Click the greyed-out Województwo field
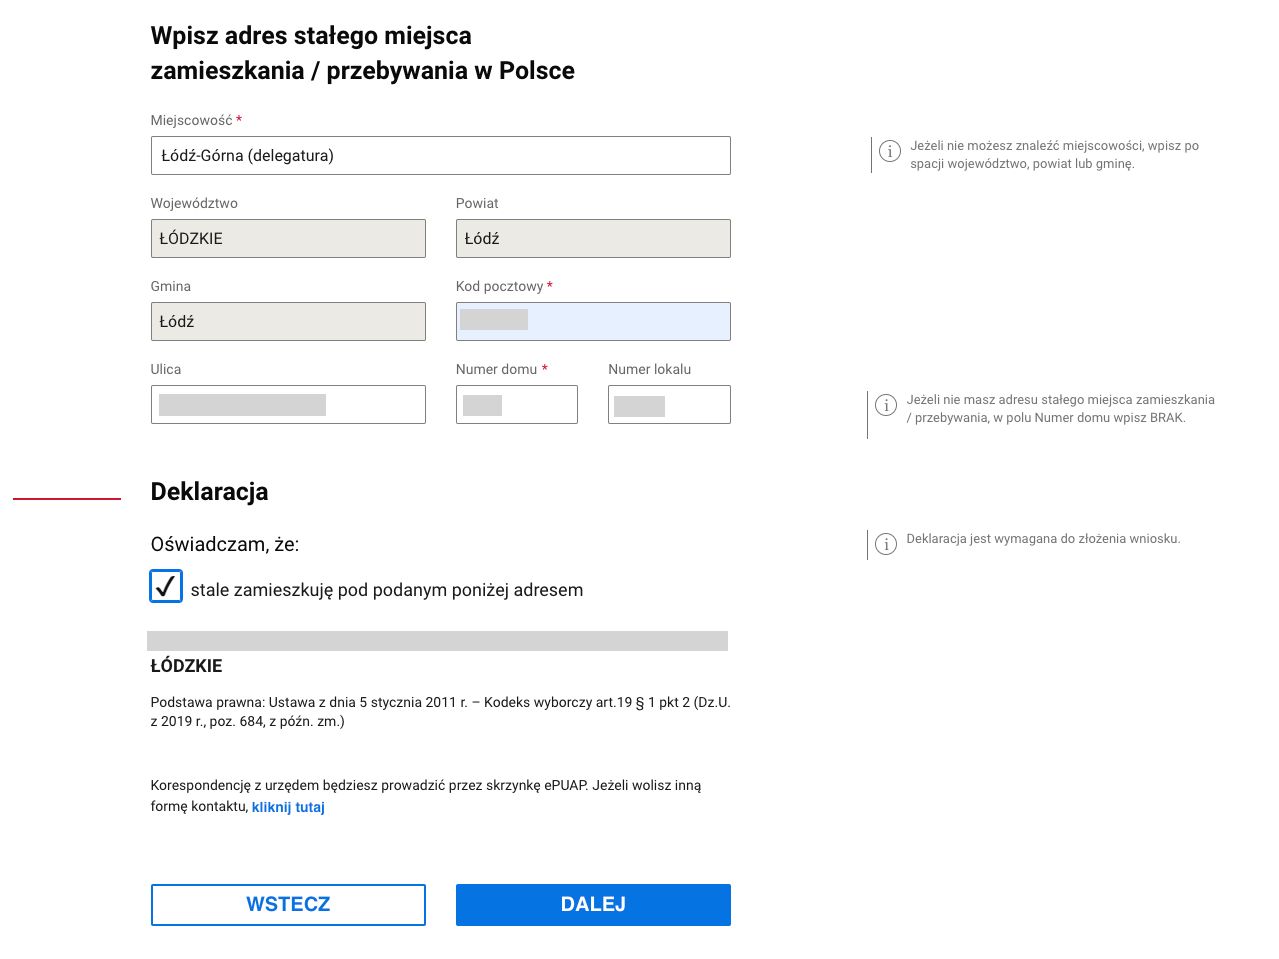The height and width of the screenshot is (959, 1279). tap(288, 239)
